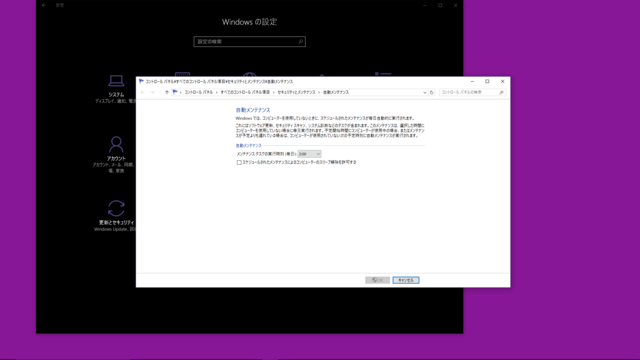Go back in the Control Panel window
This screenshot has height=360, width=640.
(x=142, y=93)
